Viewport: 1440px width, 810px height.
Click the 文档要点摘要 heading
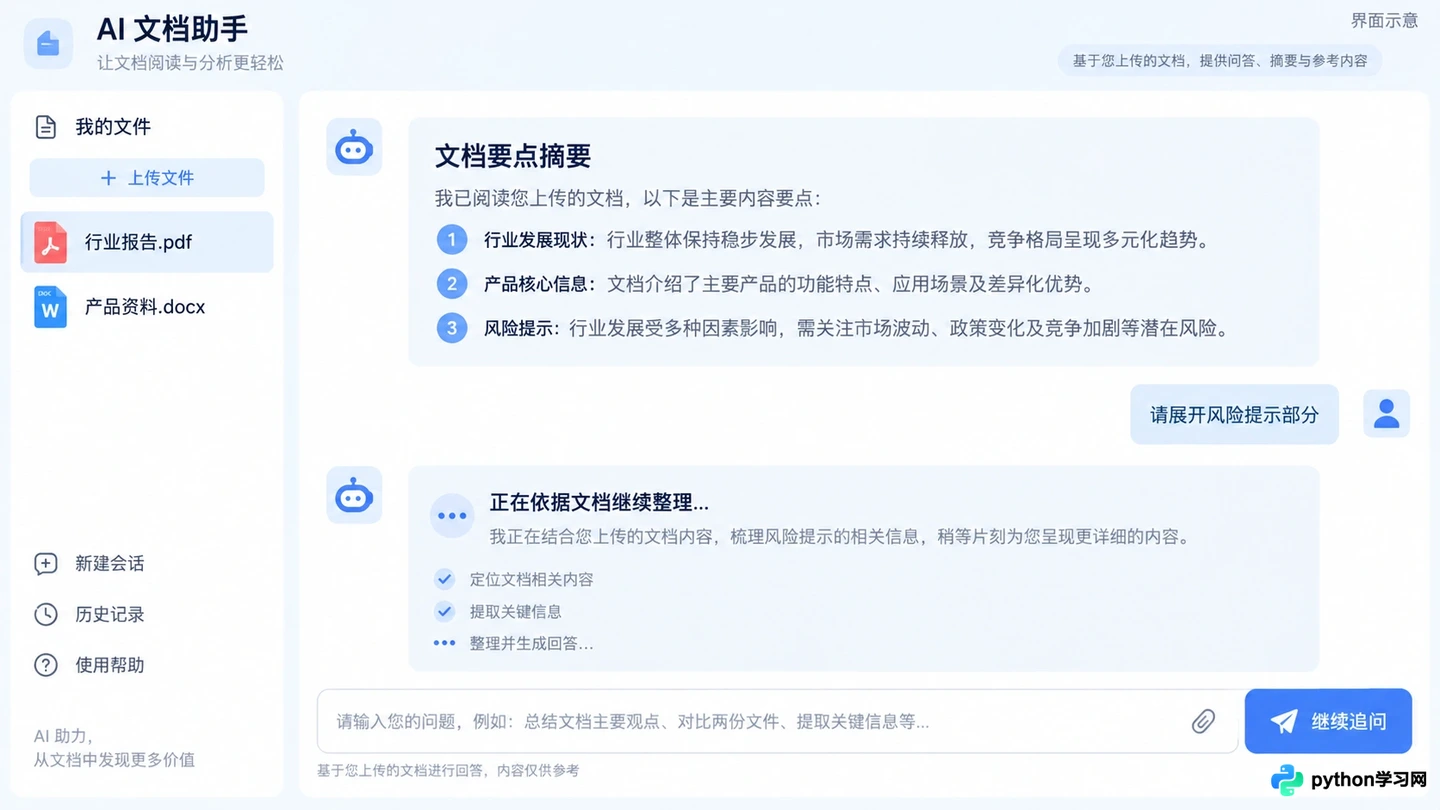point(513,156)
